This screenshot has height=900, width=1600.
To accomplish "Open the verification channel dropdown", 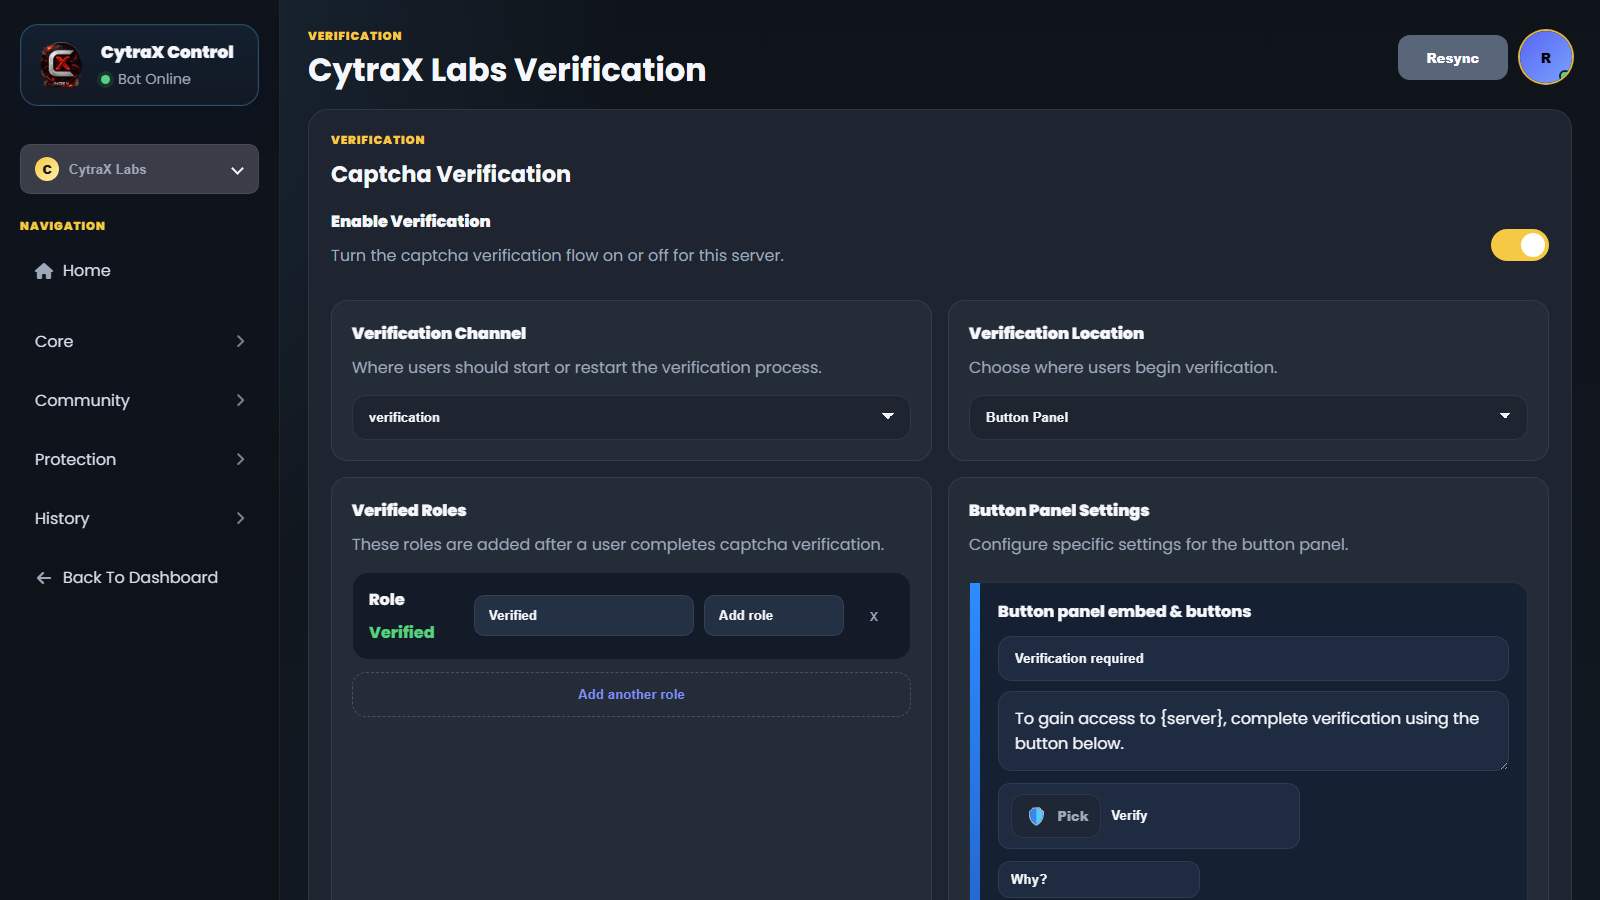I will (631, 417).
